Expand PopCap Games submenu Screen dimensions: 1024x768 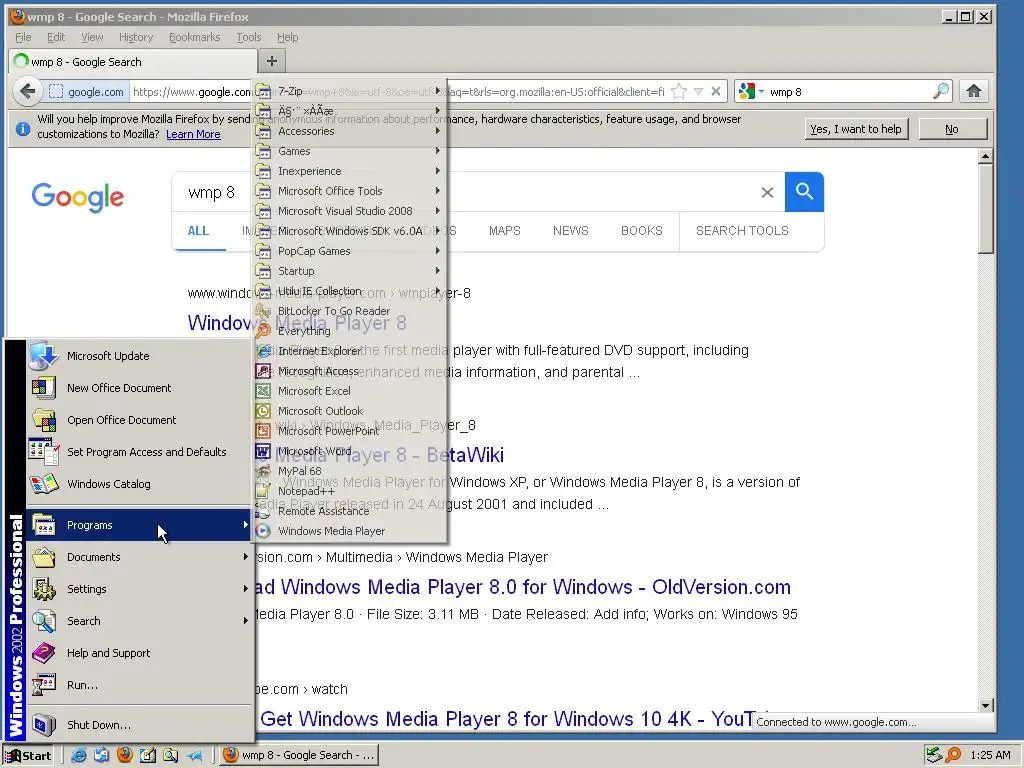point(349,251)
